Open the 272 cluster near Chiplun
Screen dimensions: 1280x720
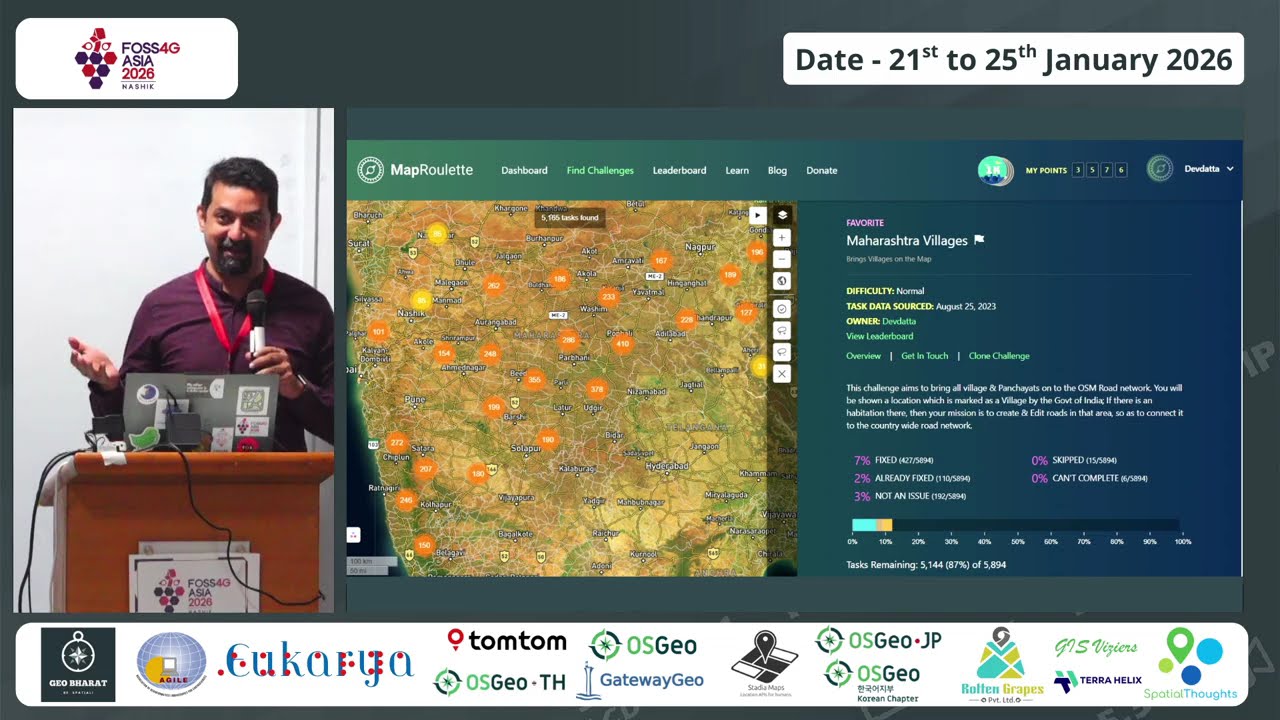coord(397,442)
